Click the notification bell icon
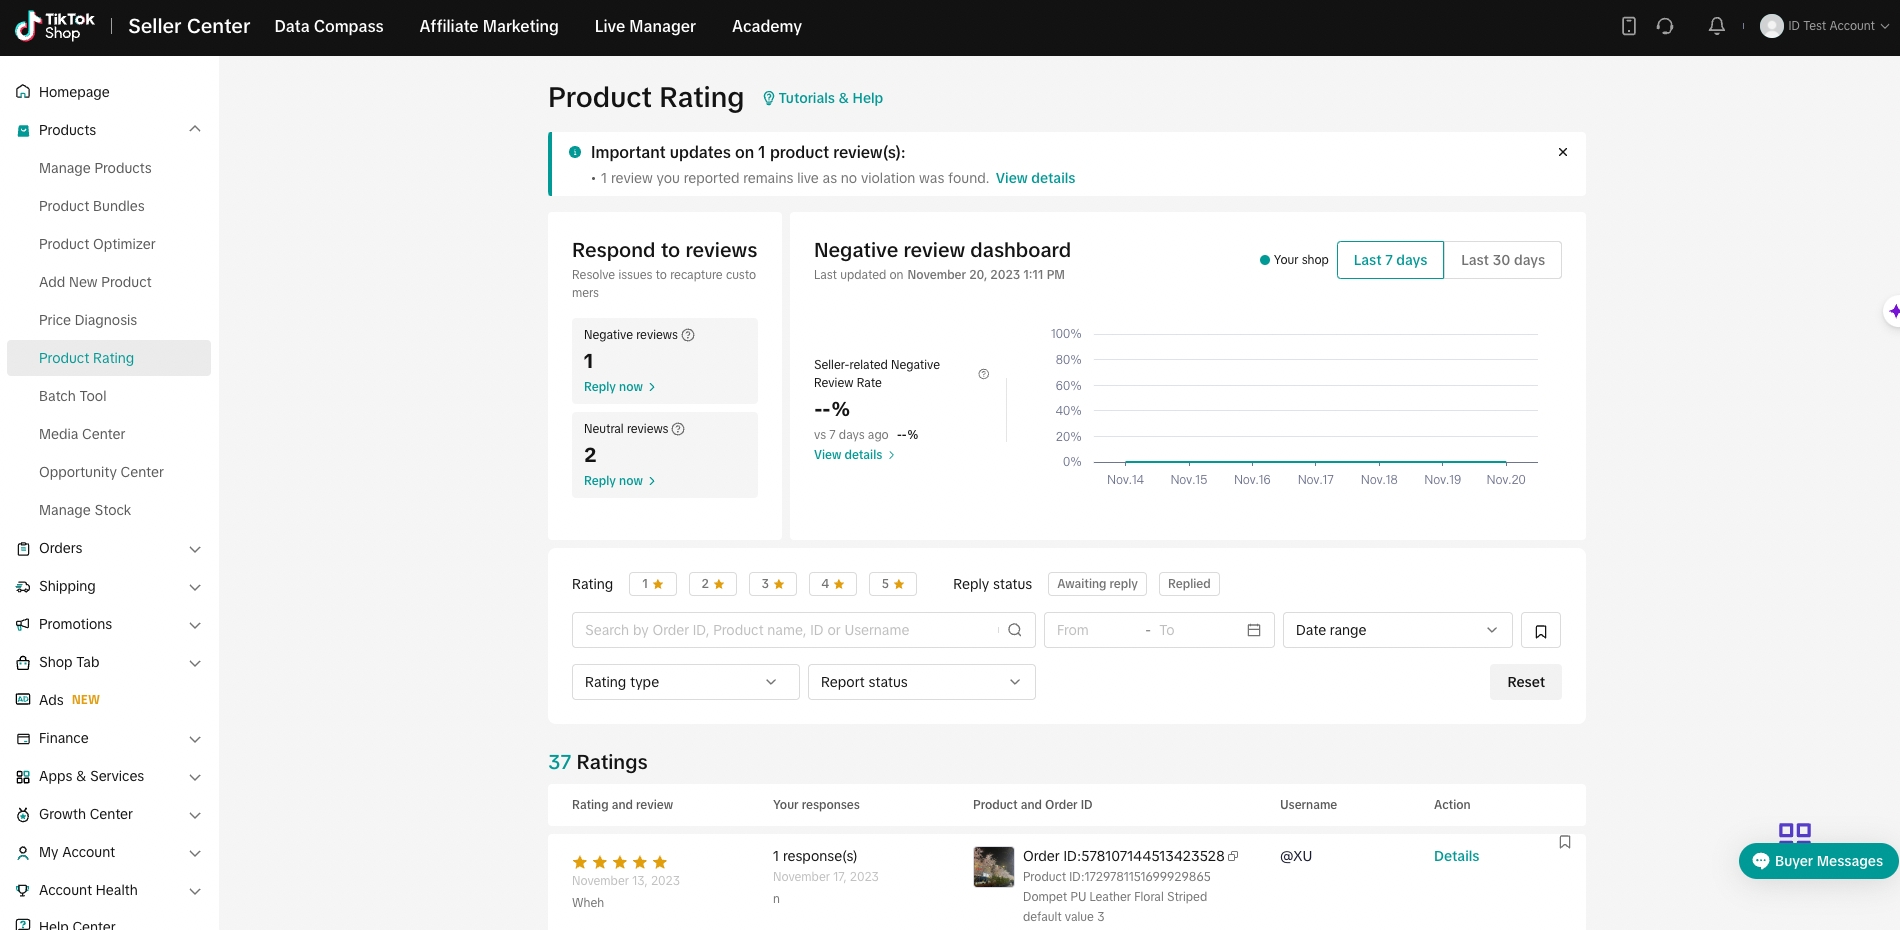The height and width of the screenshot is (930, 1900). coord(1716,27)
